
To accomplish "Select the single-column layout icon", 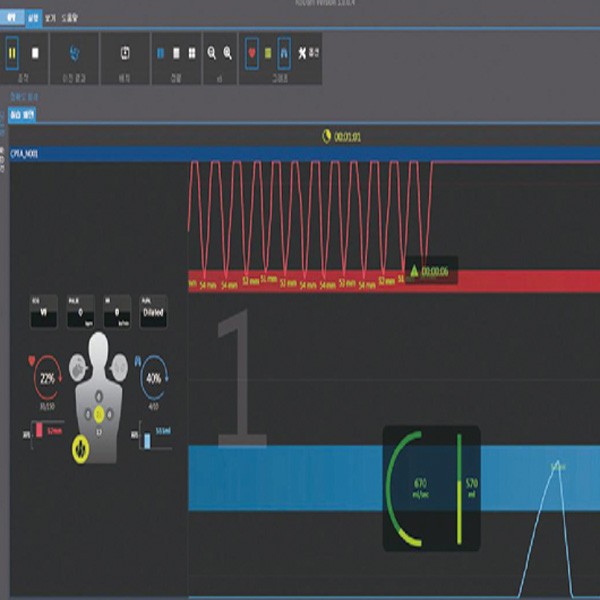I will click(x=161, y=51).
